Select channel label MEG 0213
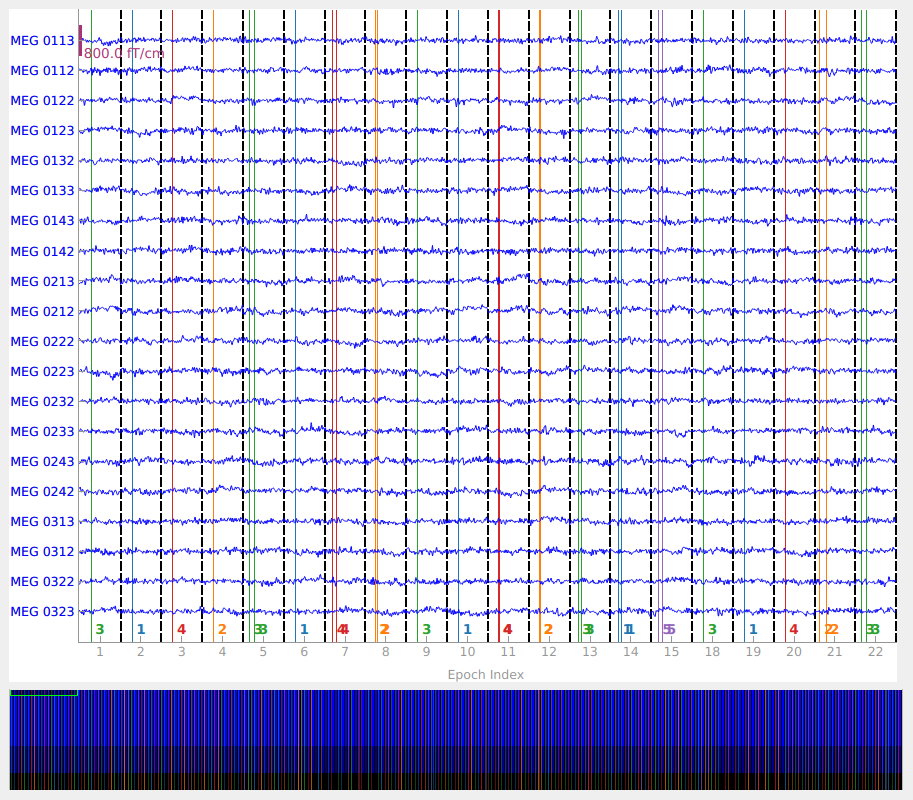 click(x=43, y=282)
